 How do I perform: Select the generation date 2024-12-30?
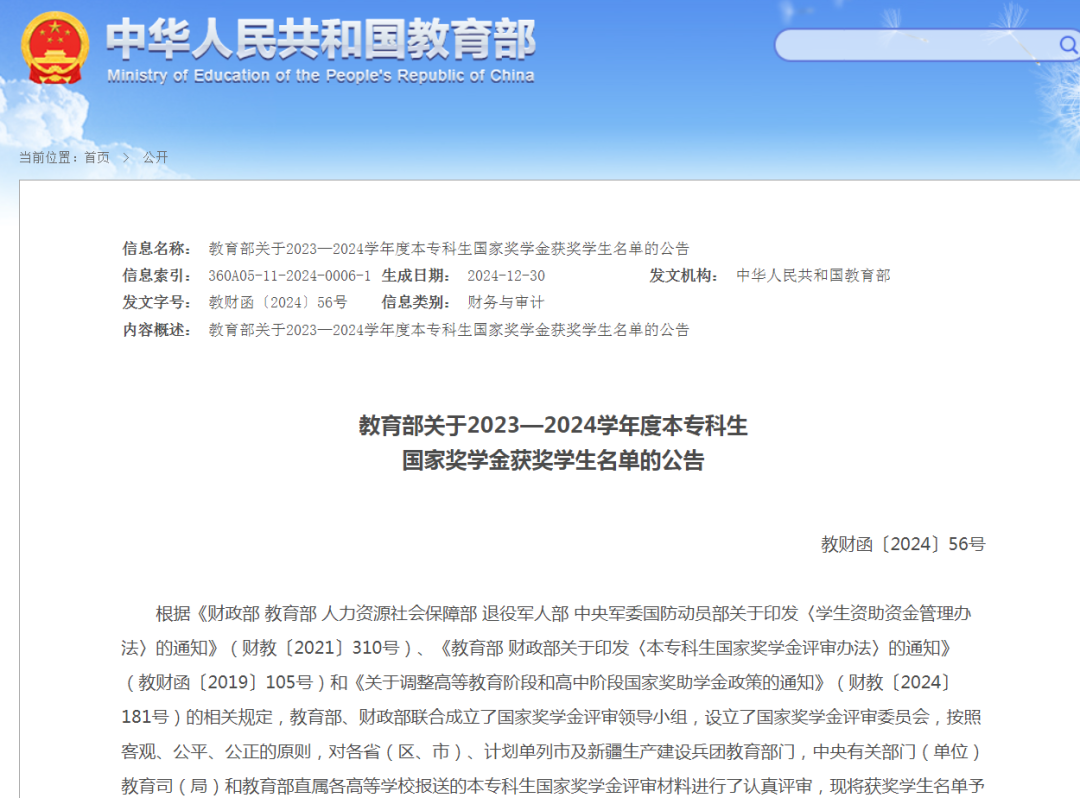[x=506, y=276]
